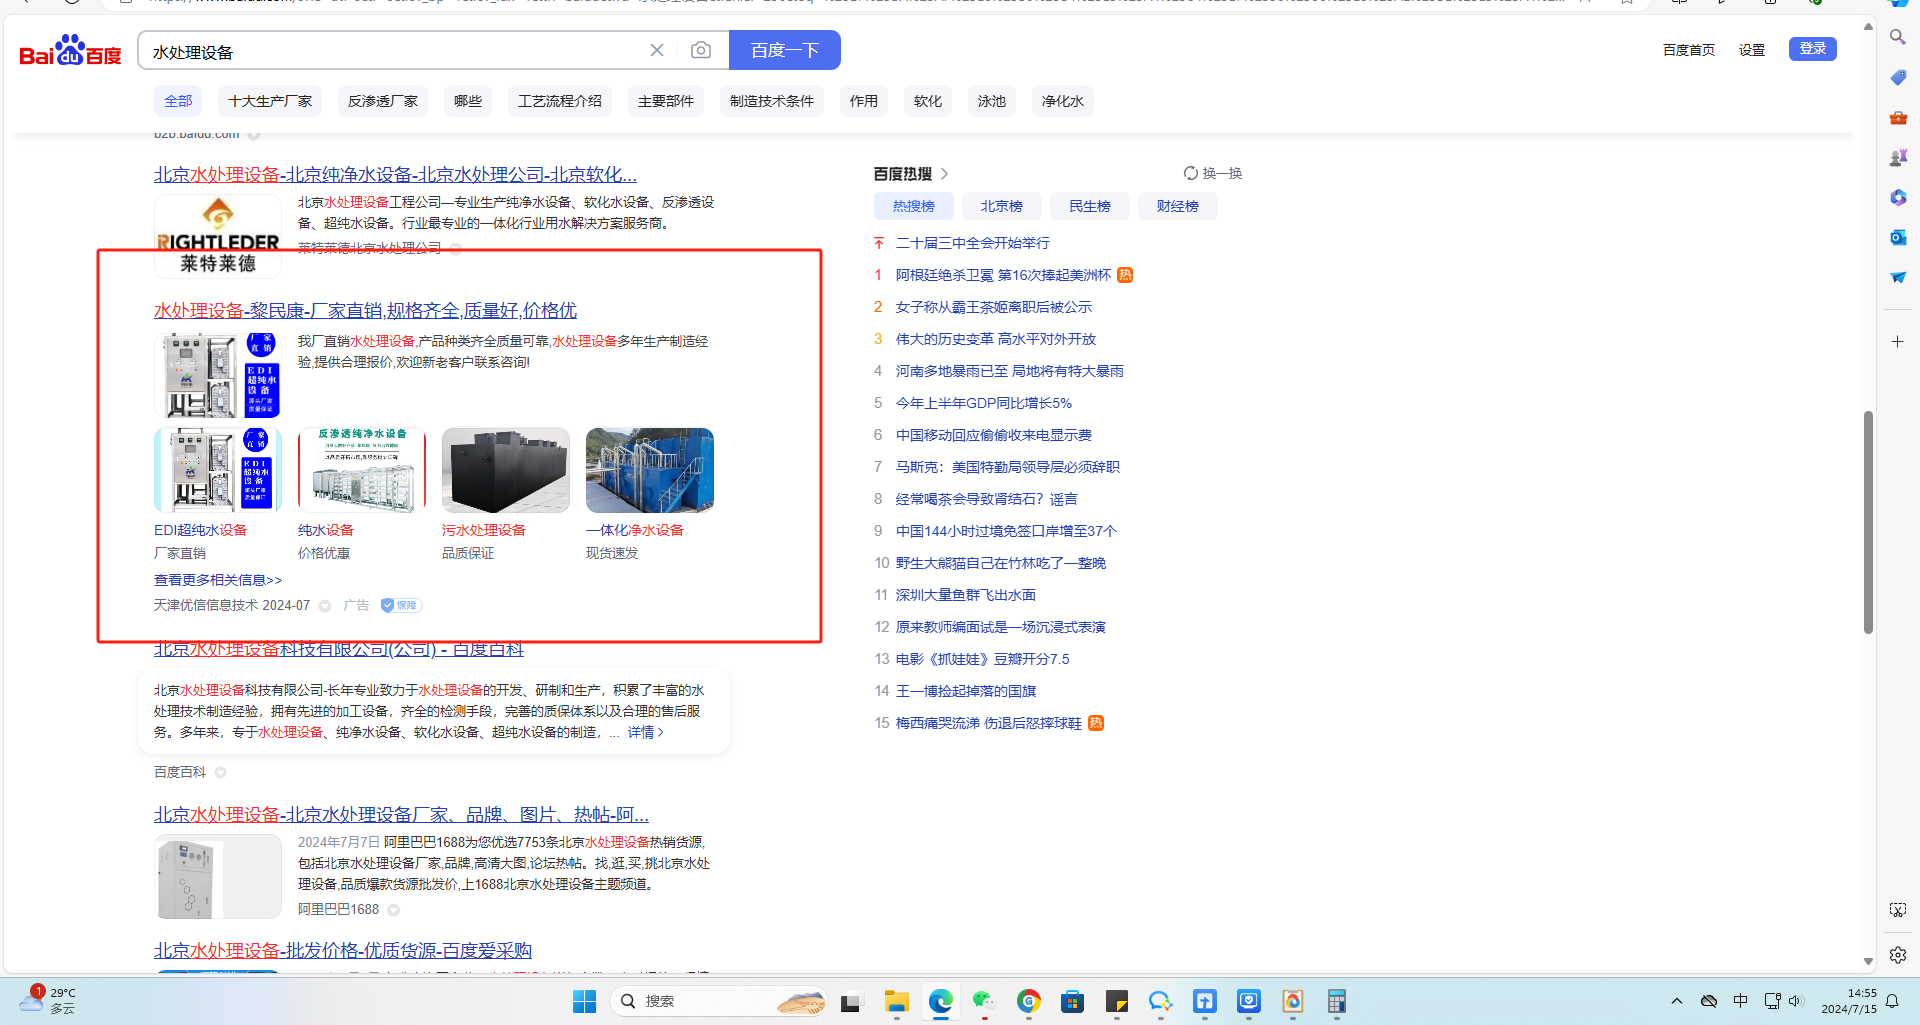Switch to the 北京榜 tab
1920x1025 pixels.
(1002, 206)
